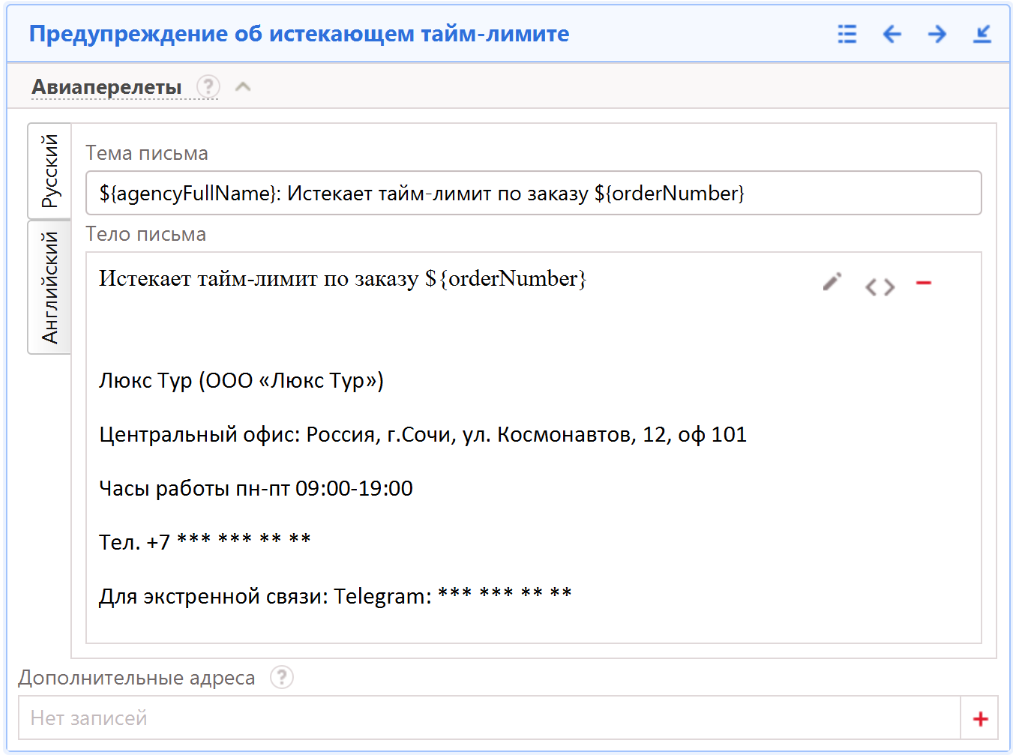The image size is (1013, 756).
Task: Click first body line with ${orderNumber}
Action: (x=343, y=279)
